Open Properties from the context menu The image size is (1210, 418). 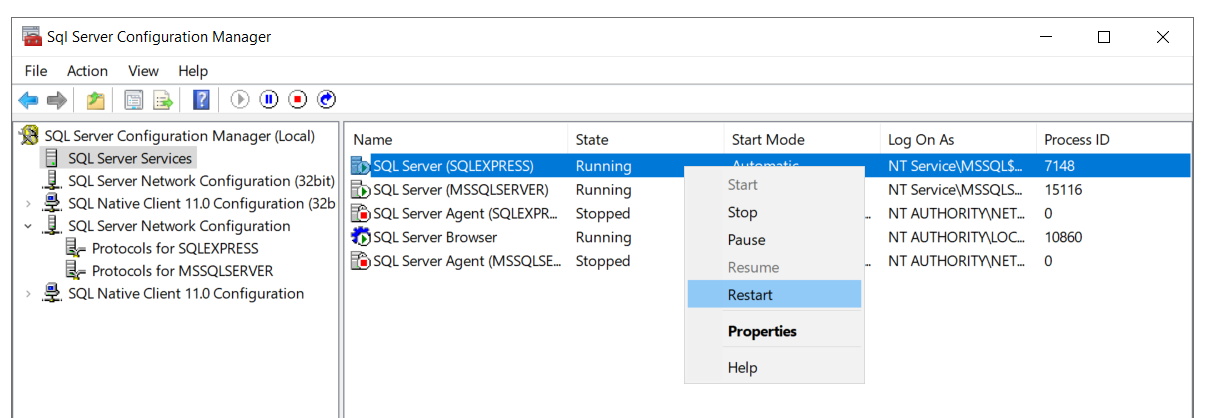point(762,331)
